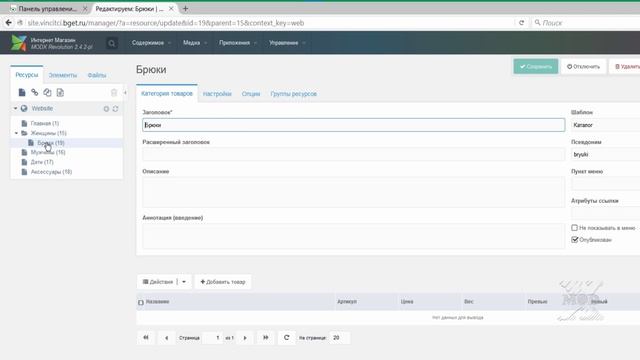Click the 'Псевдоним' field with bryuki

pyautogui.click(x=605, y=154)
